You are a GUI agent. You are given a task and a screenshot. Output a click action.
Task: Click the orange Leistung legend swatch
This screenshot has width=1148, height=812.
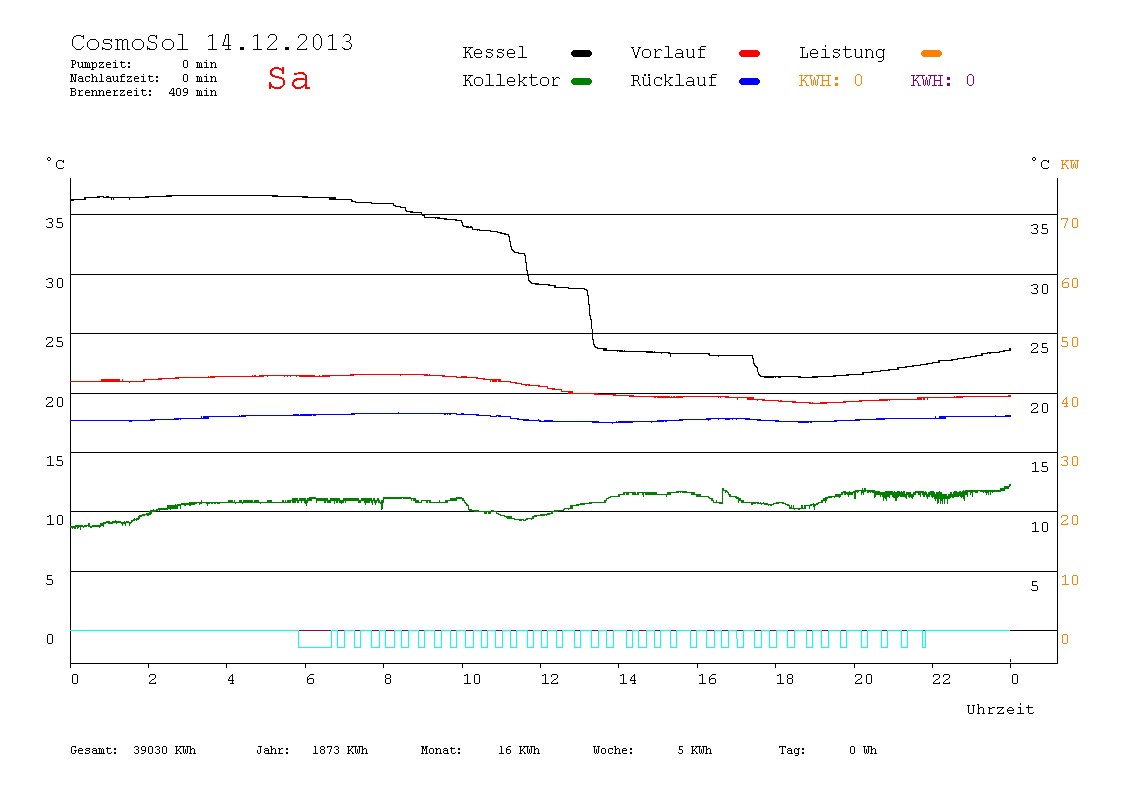pyautogui.click(x=931, y=53)
